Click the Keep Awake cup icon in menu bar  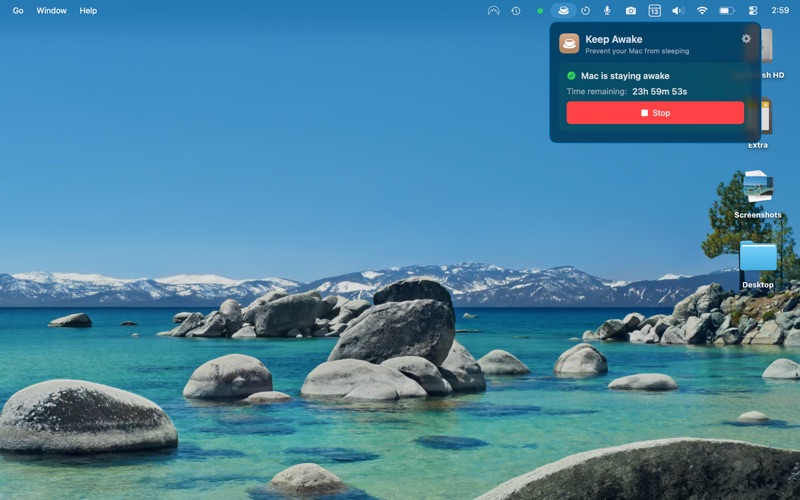pyautogui.click(x=563, y=11)
